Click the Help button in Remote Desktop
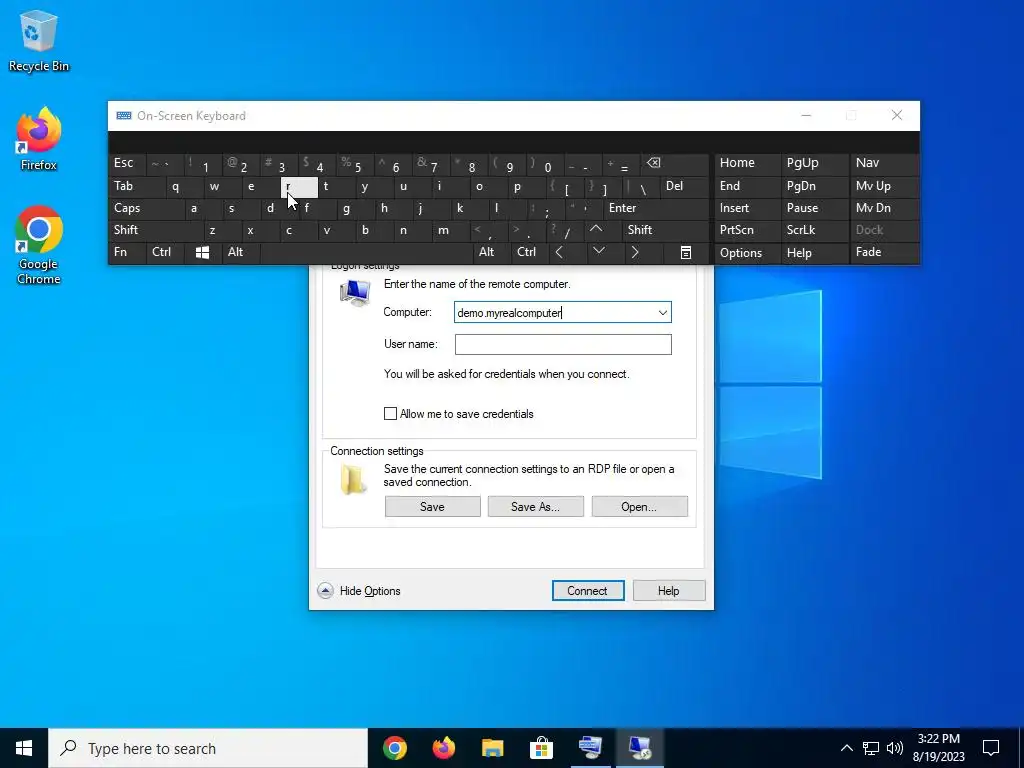This screenshot has width=1024, height=768. pyautogui.click(x=669, y=591)
